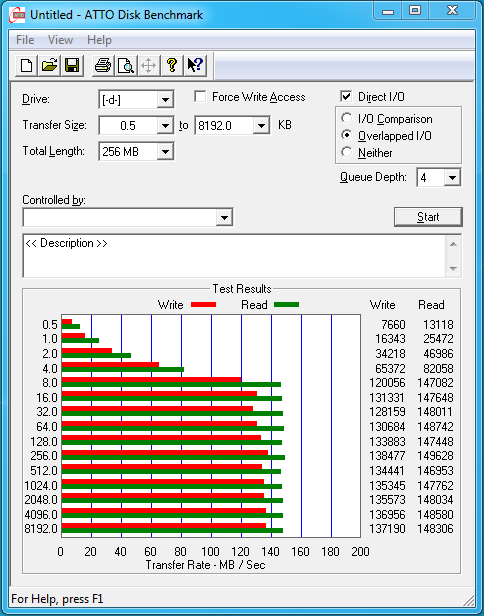Activate the context help pointer icon
Screen dimensions: 484x616
(x=194, y=65)
